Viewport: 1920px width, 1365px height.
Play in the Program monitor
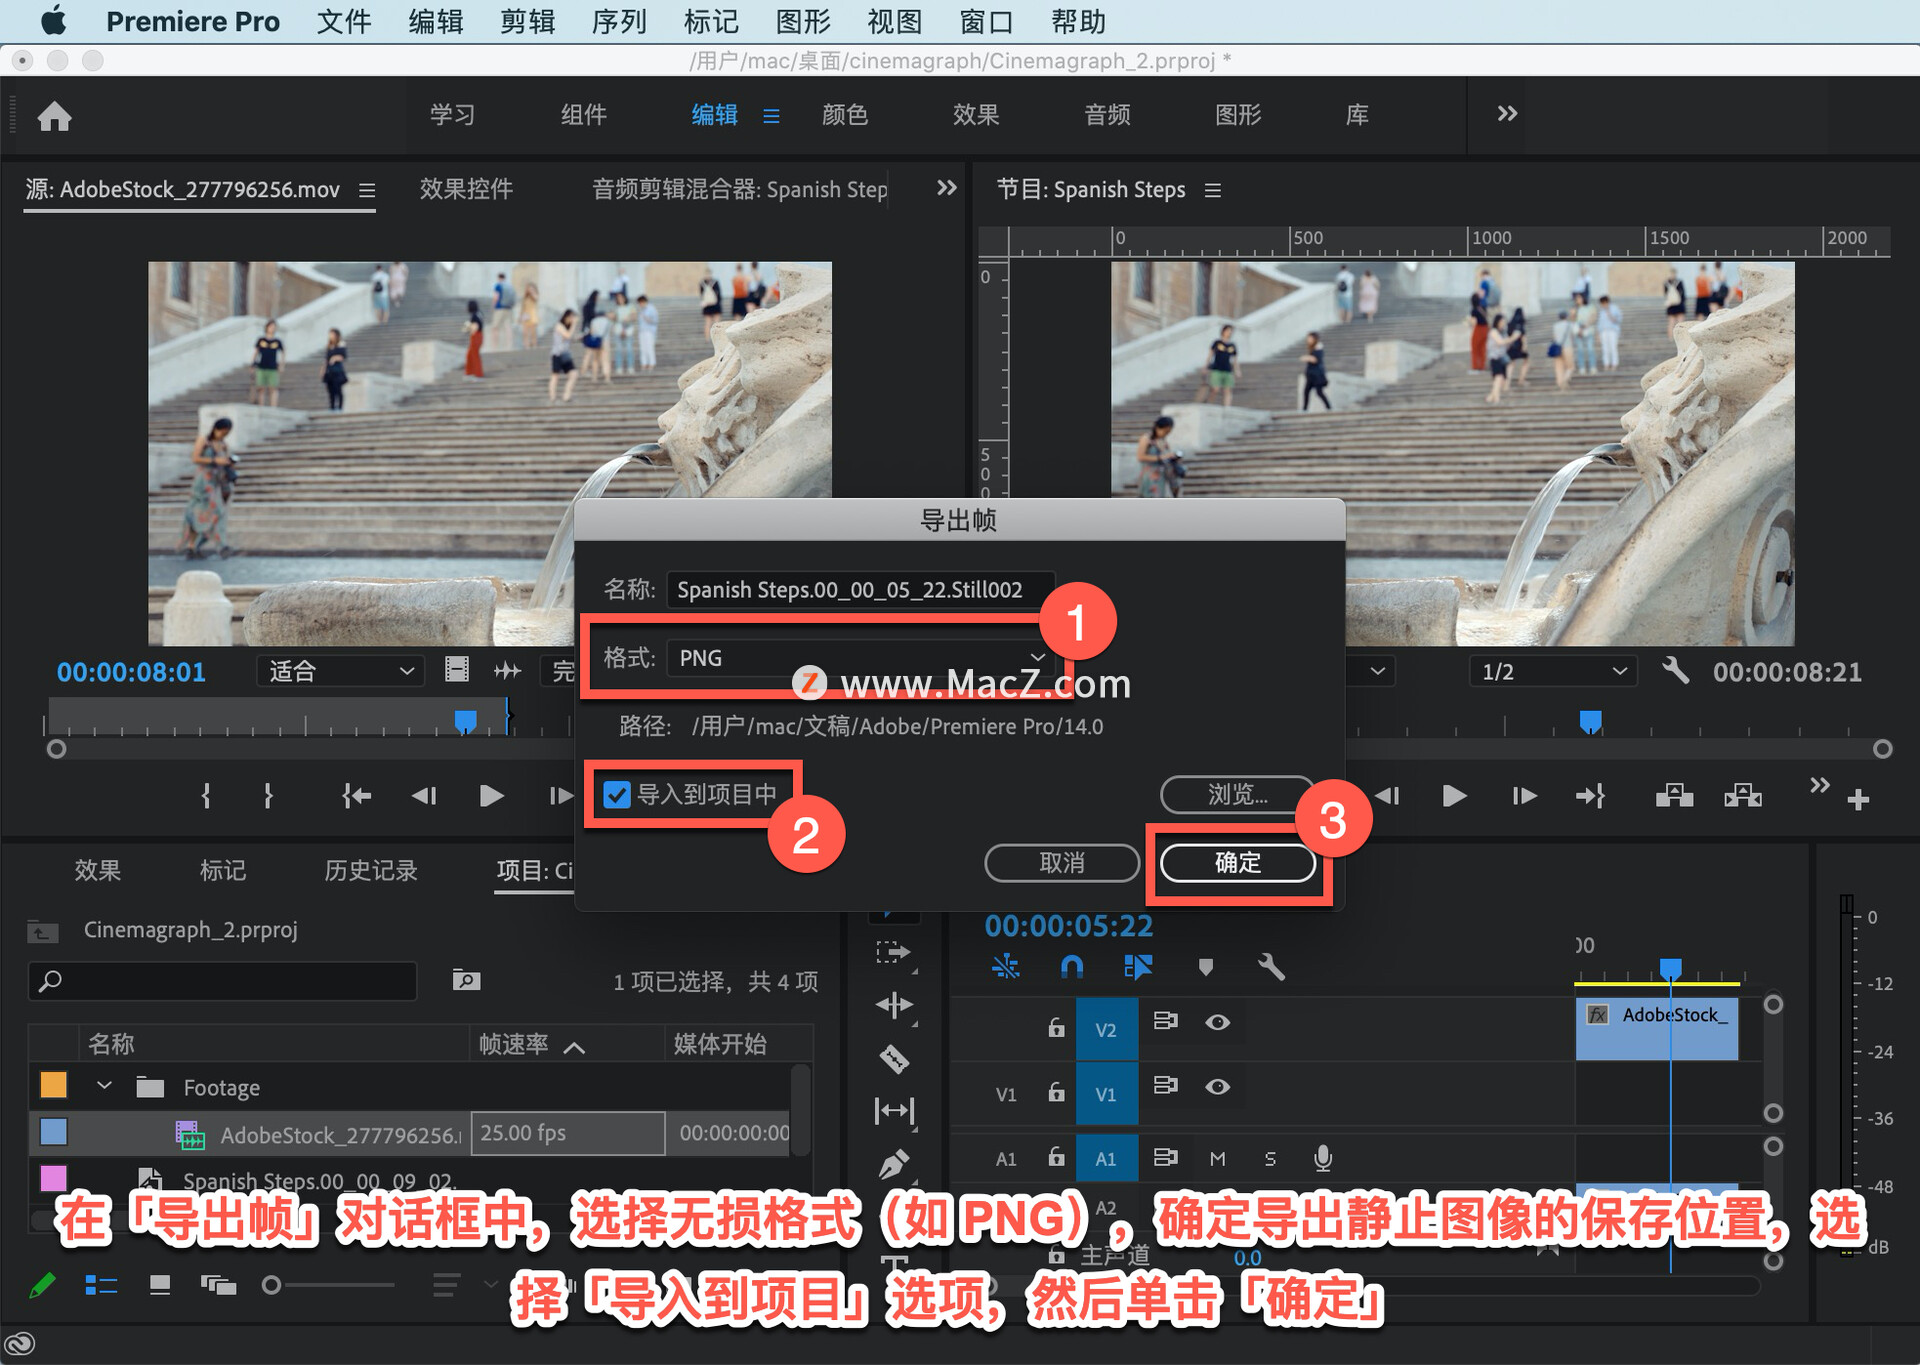(1455, 796)
